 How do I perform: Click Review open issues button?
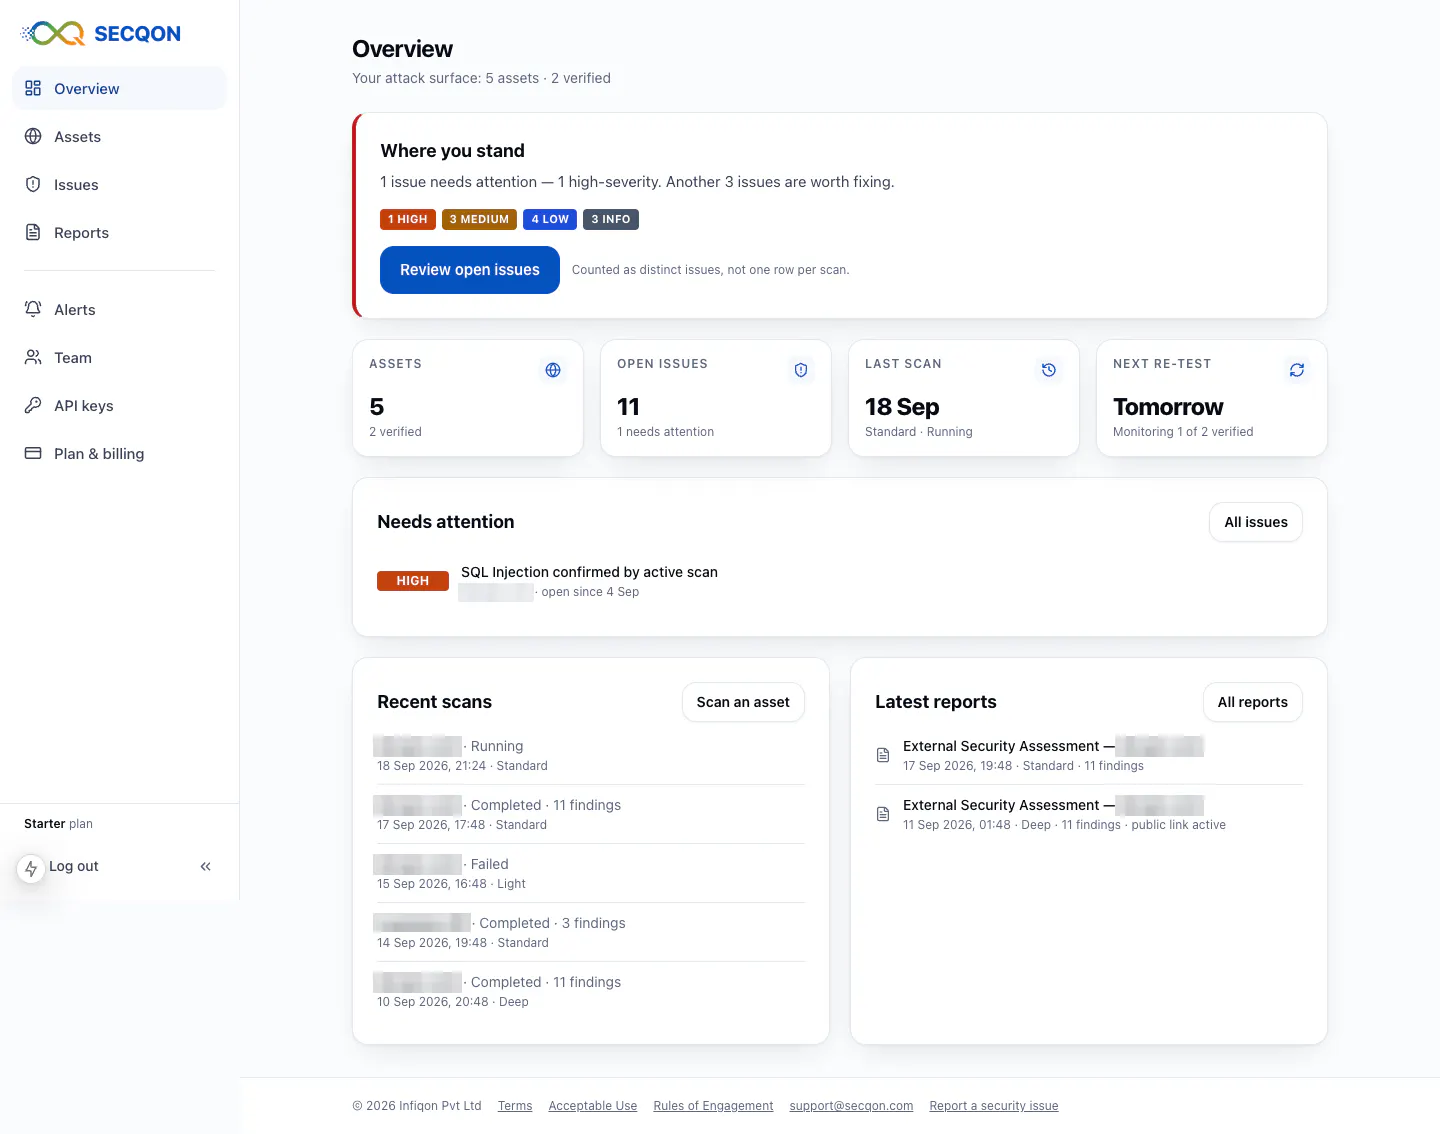470,270
